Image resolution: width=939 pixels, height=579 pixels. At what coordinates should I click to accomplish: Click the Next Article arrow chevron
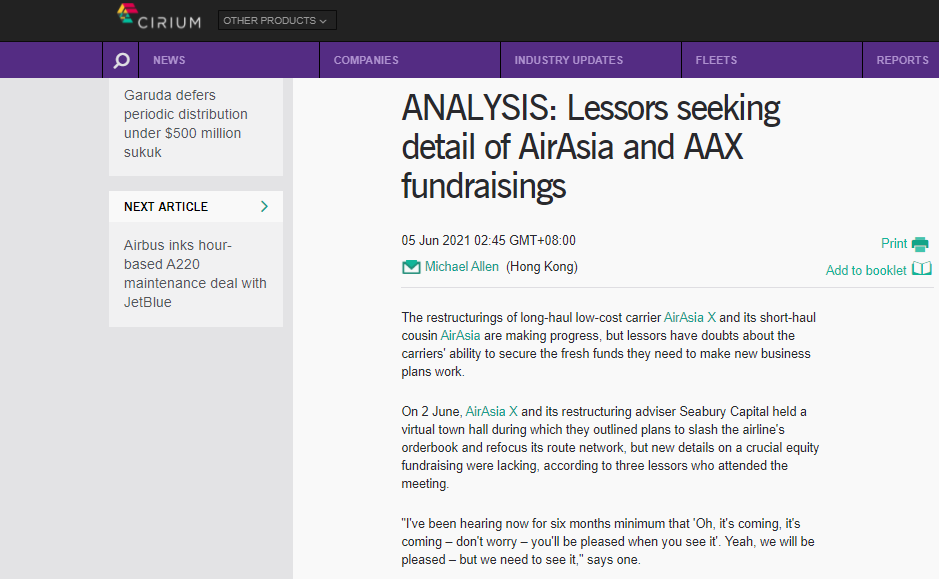pos(265,207)
